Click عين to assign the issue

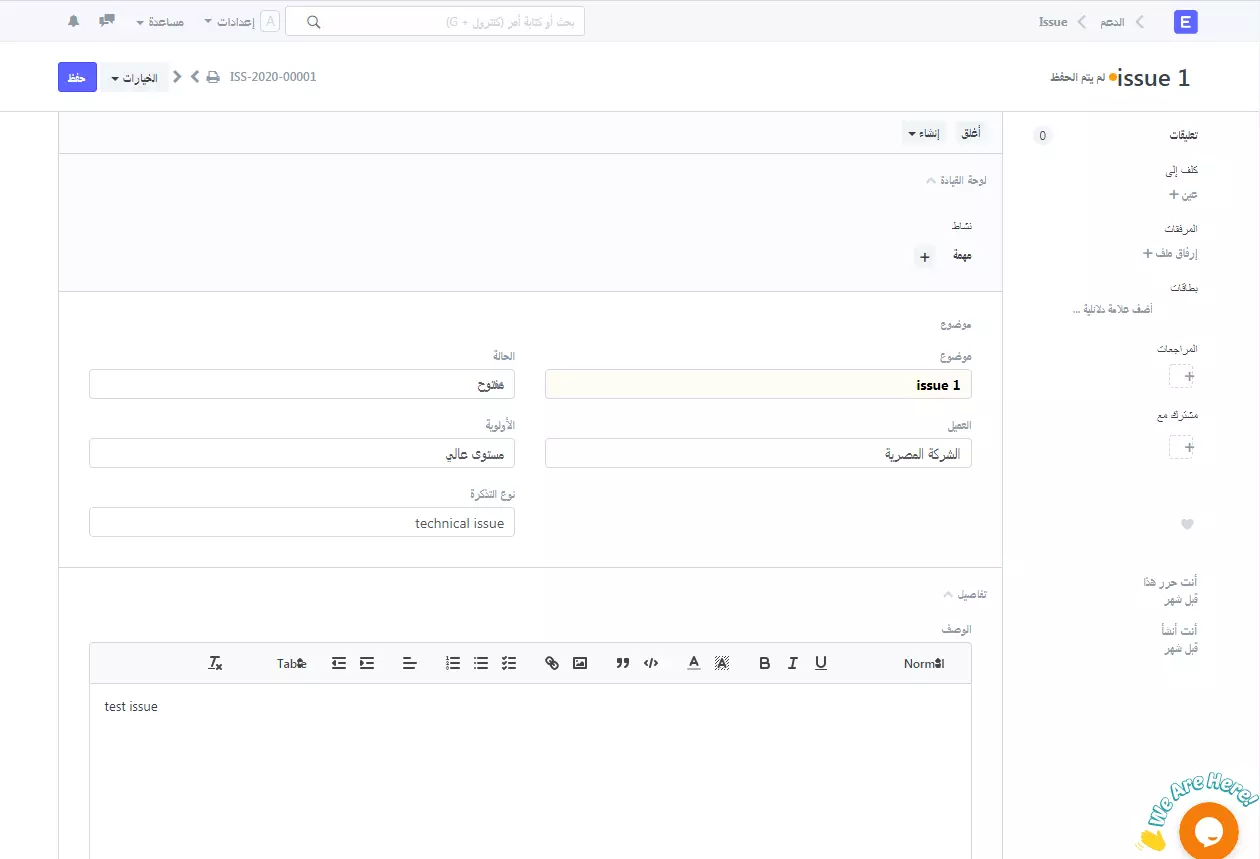click(1183, 195)
